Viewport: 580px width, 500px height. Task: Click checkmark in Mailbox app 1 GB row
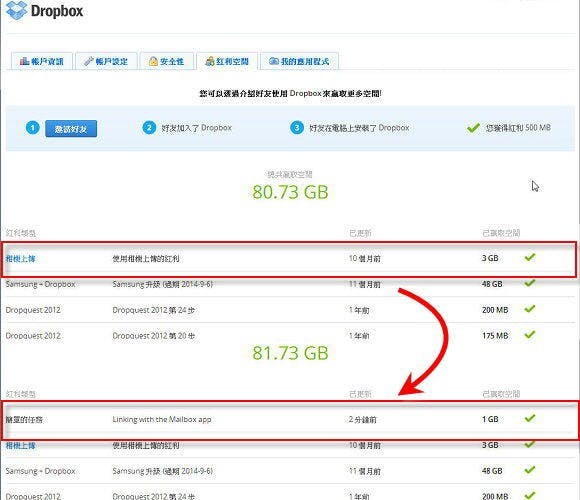[x=530, y=418]
